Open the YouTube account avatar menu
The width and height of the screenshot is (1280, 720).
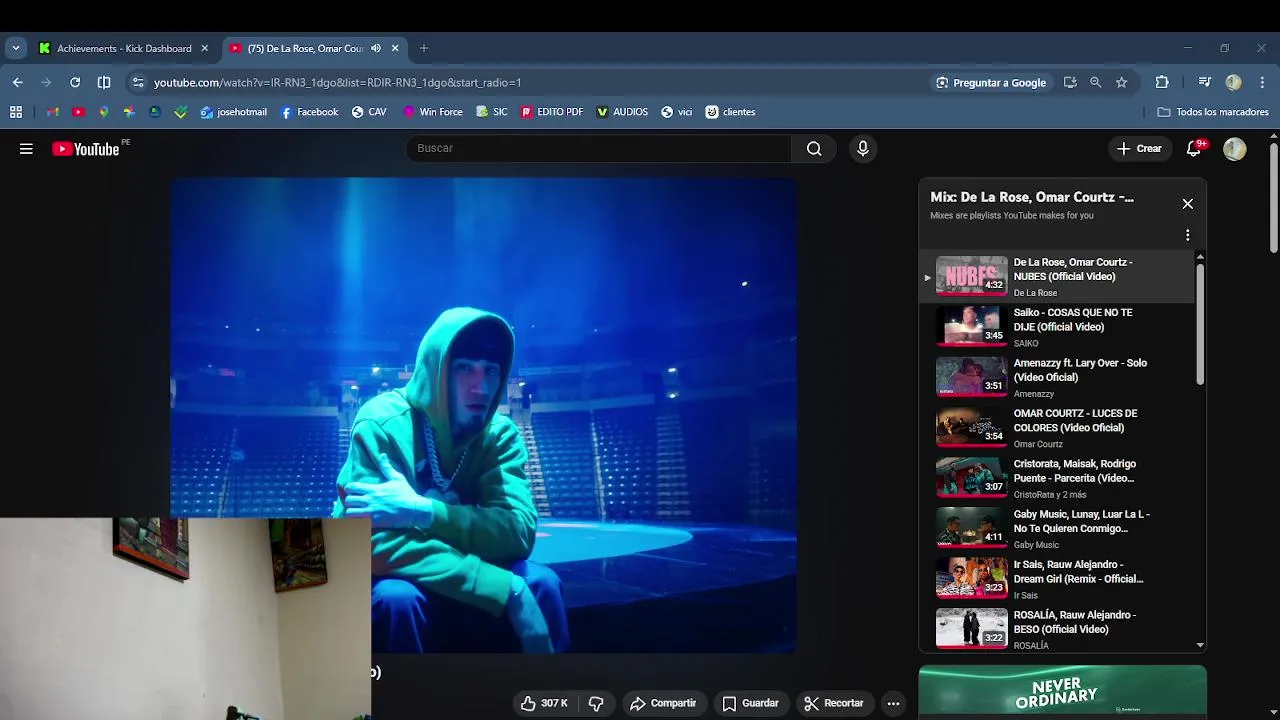(x=1235, y=149)
